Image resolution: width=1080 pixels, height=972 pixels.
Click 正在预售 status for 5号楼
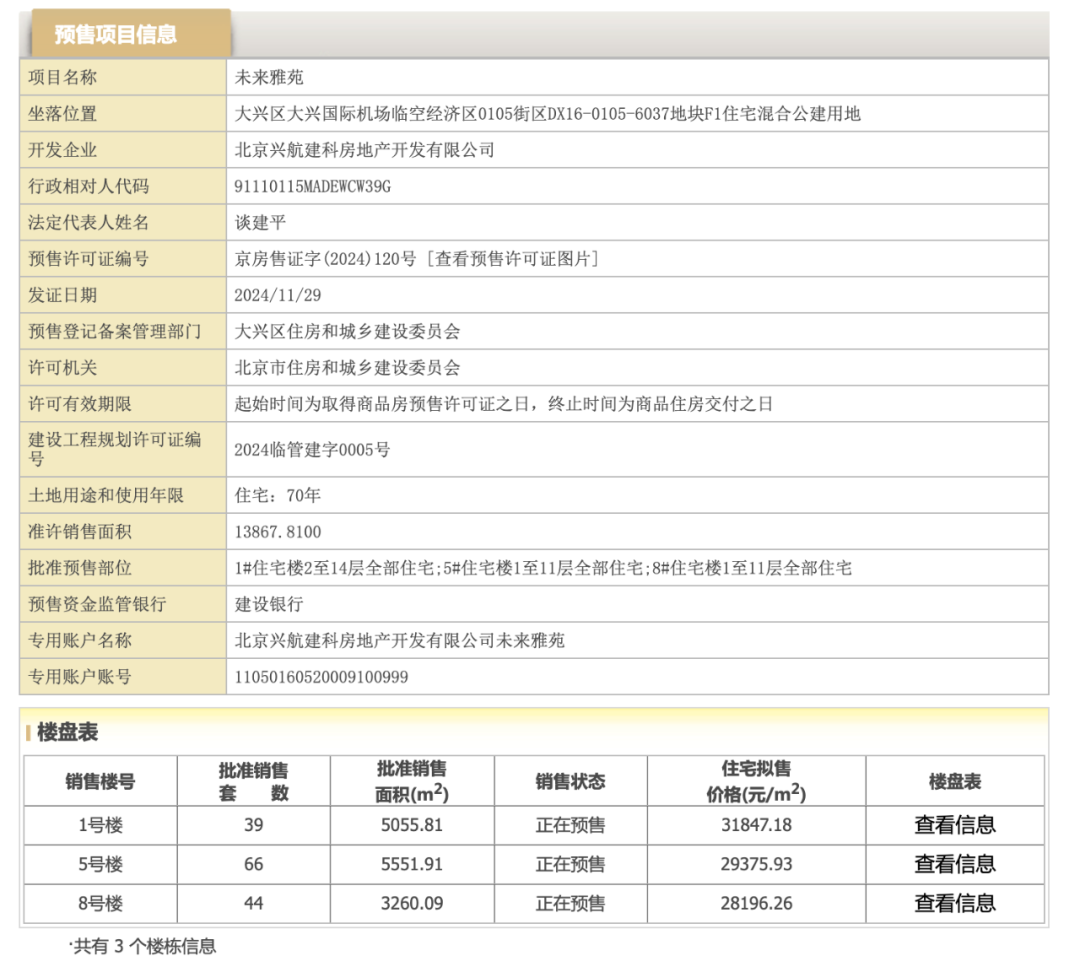(x=570, y=865)
